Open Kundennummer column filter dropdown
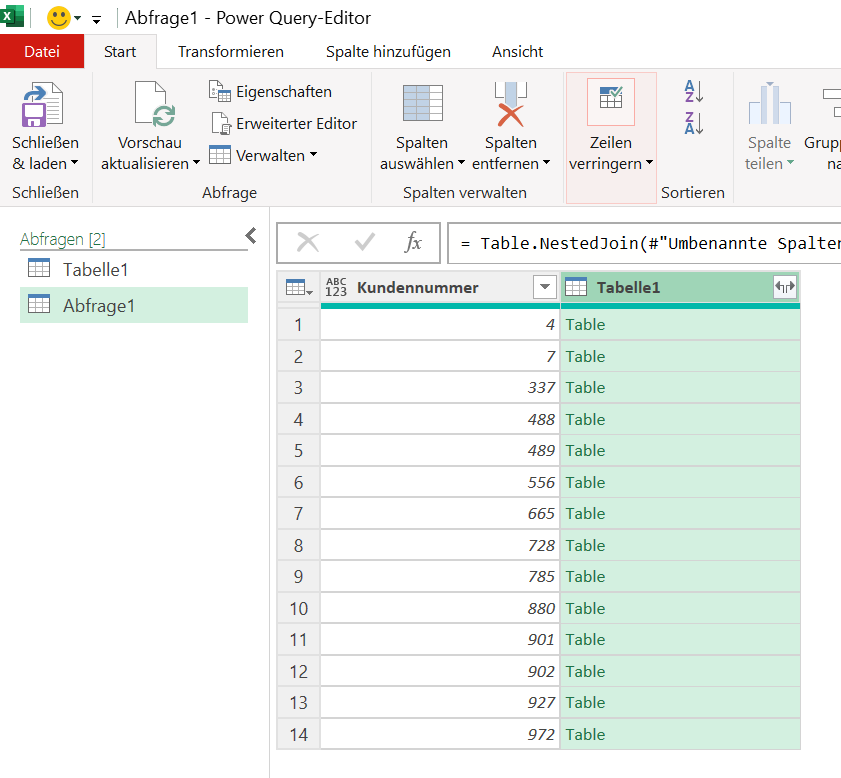The image size is (841, 778). point(544,288)
